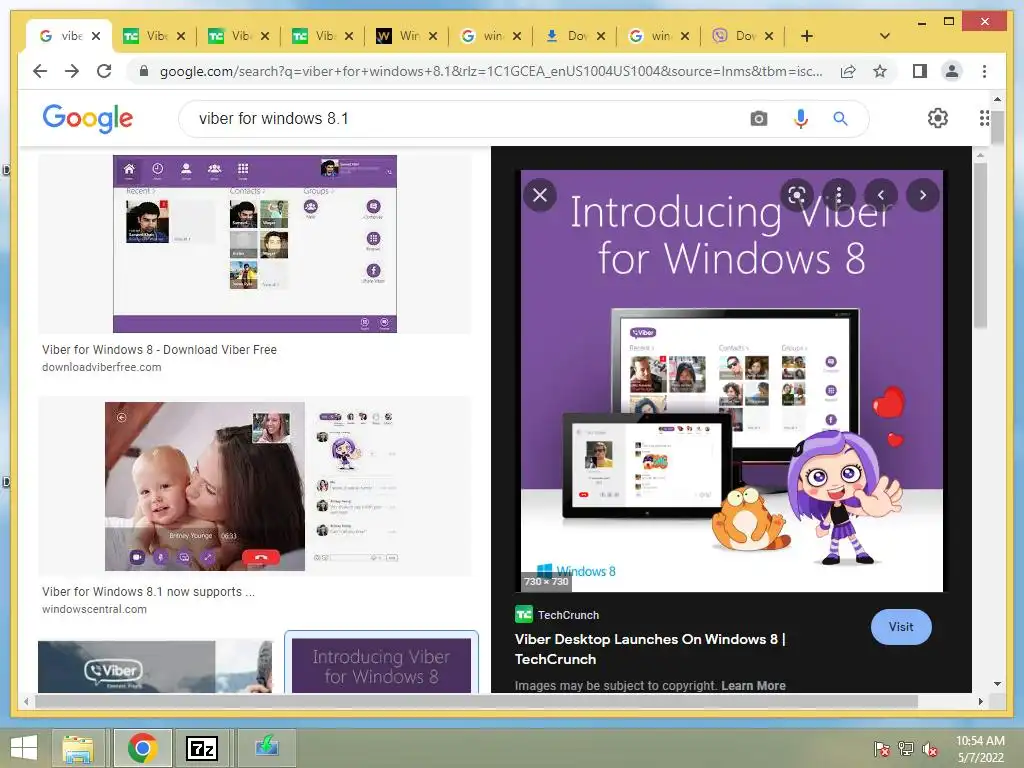This screenshot has height=768, width=1024.
Task: Submit search with magnifying glass icon
Action: click(840, 119)
